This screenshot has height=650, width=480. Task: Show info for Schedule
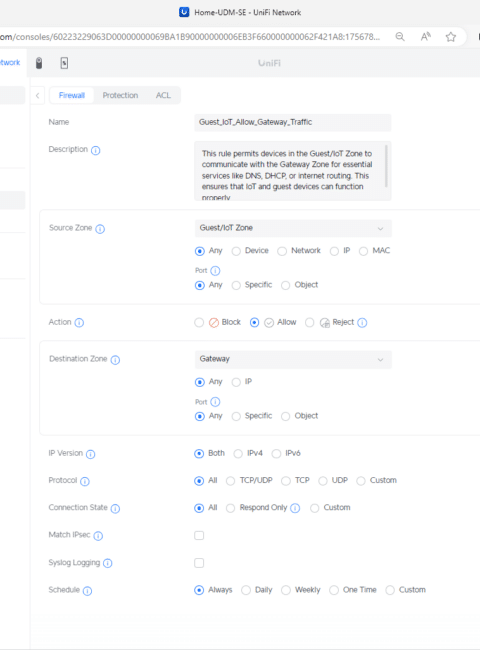(x=87, y=591)
